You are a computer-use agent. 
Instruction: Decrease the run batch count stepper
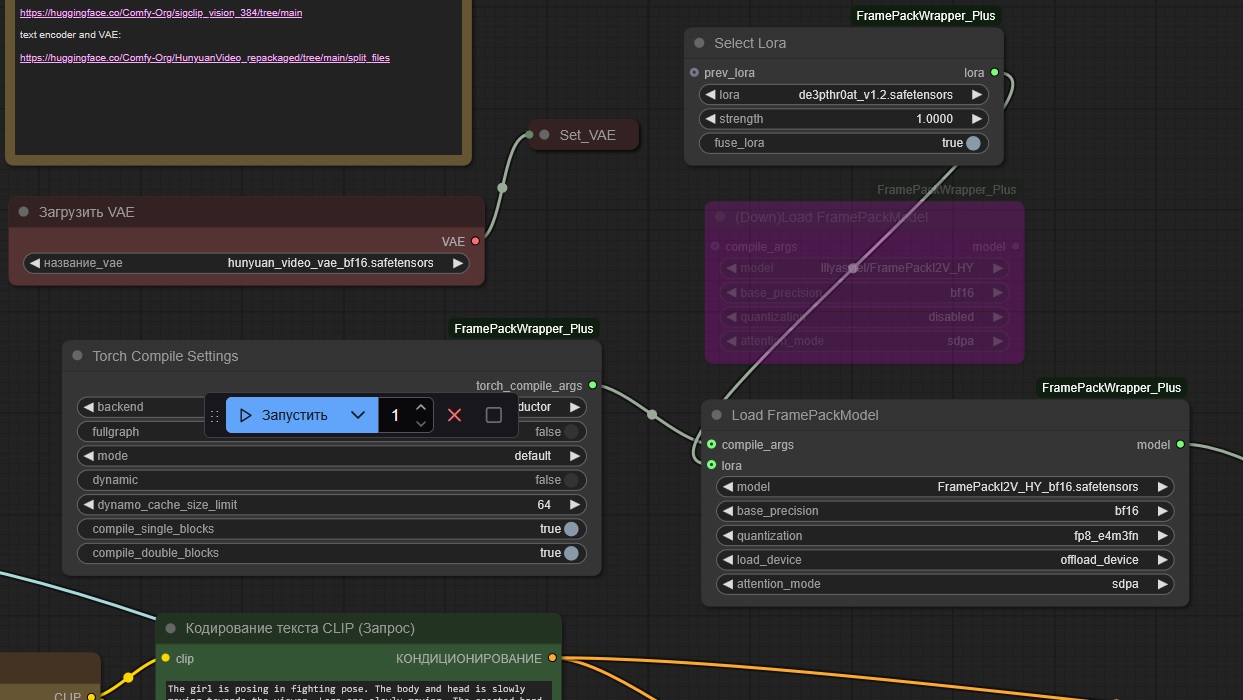tap(421, 423)
